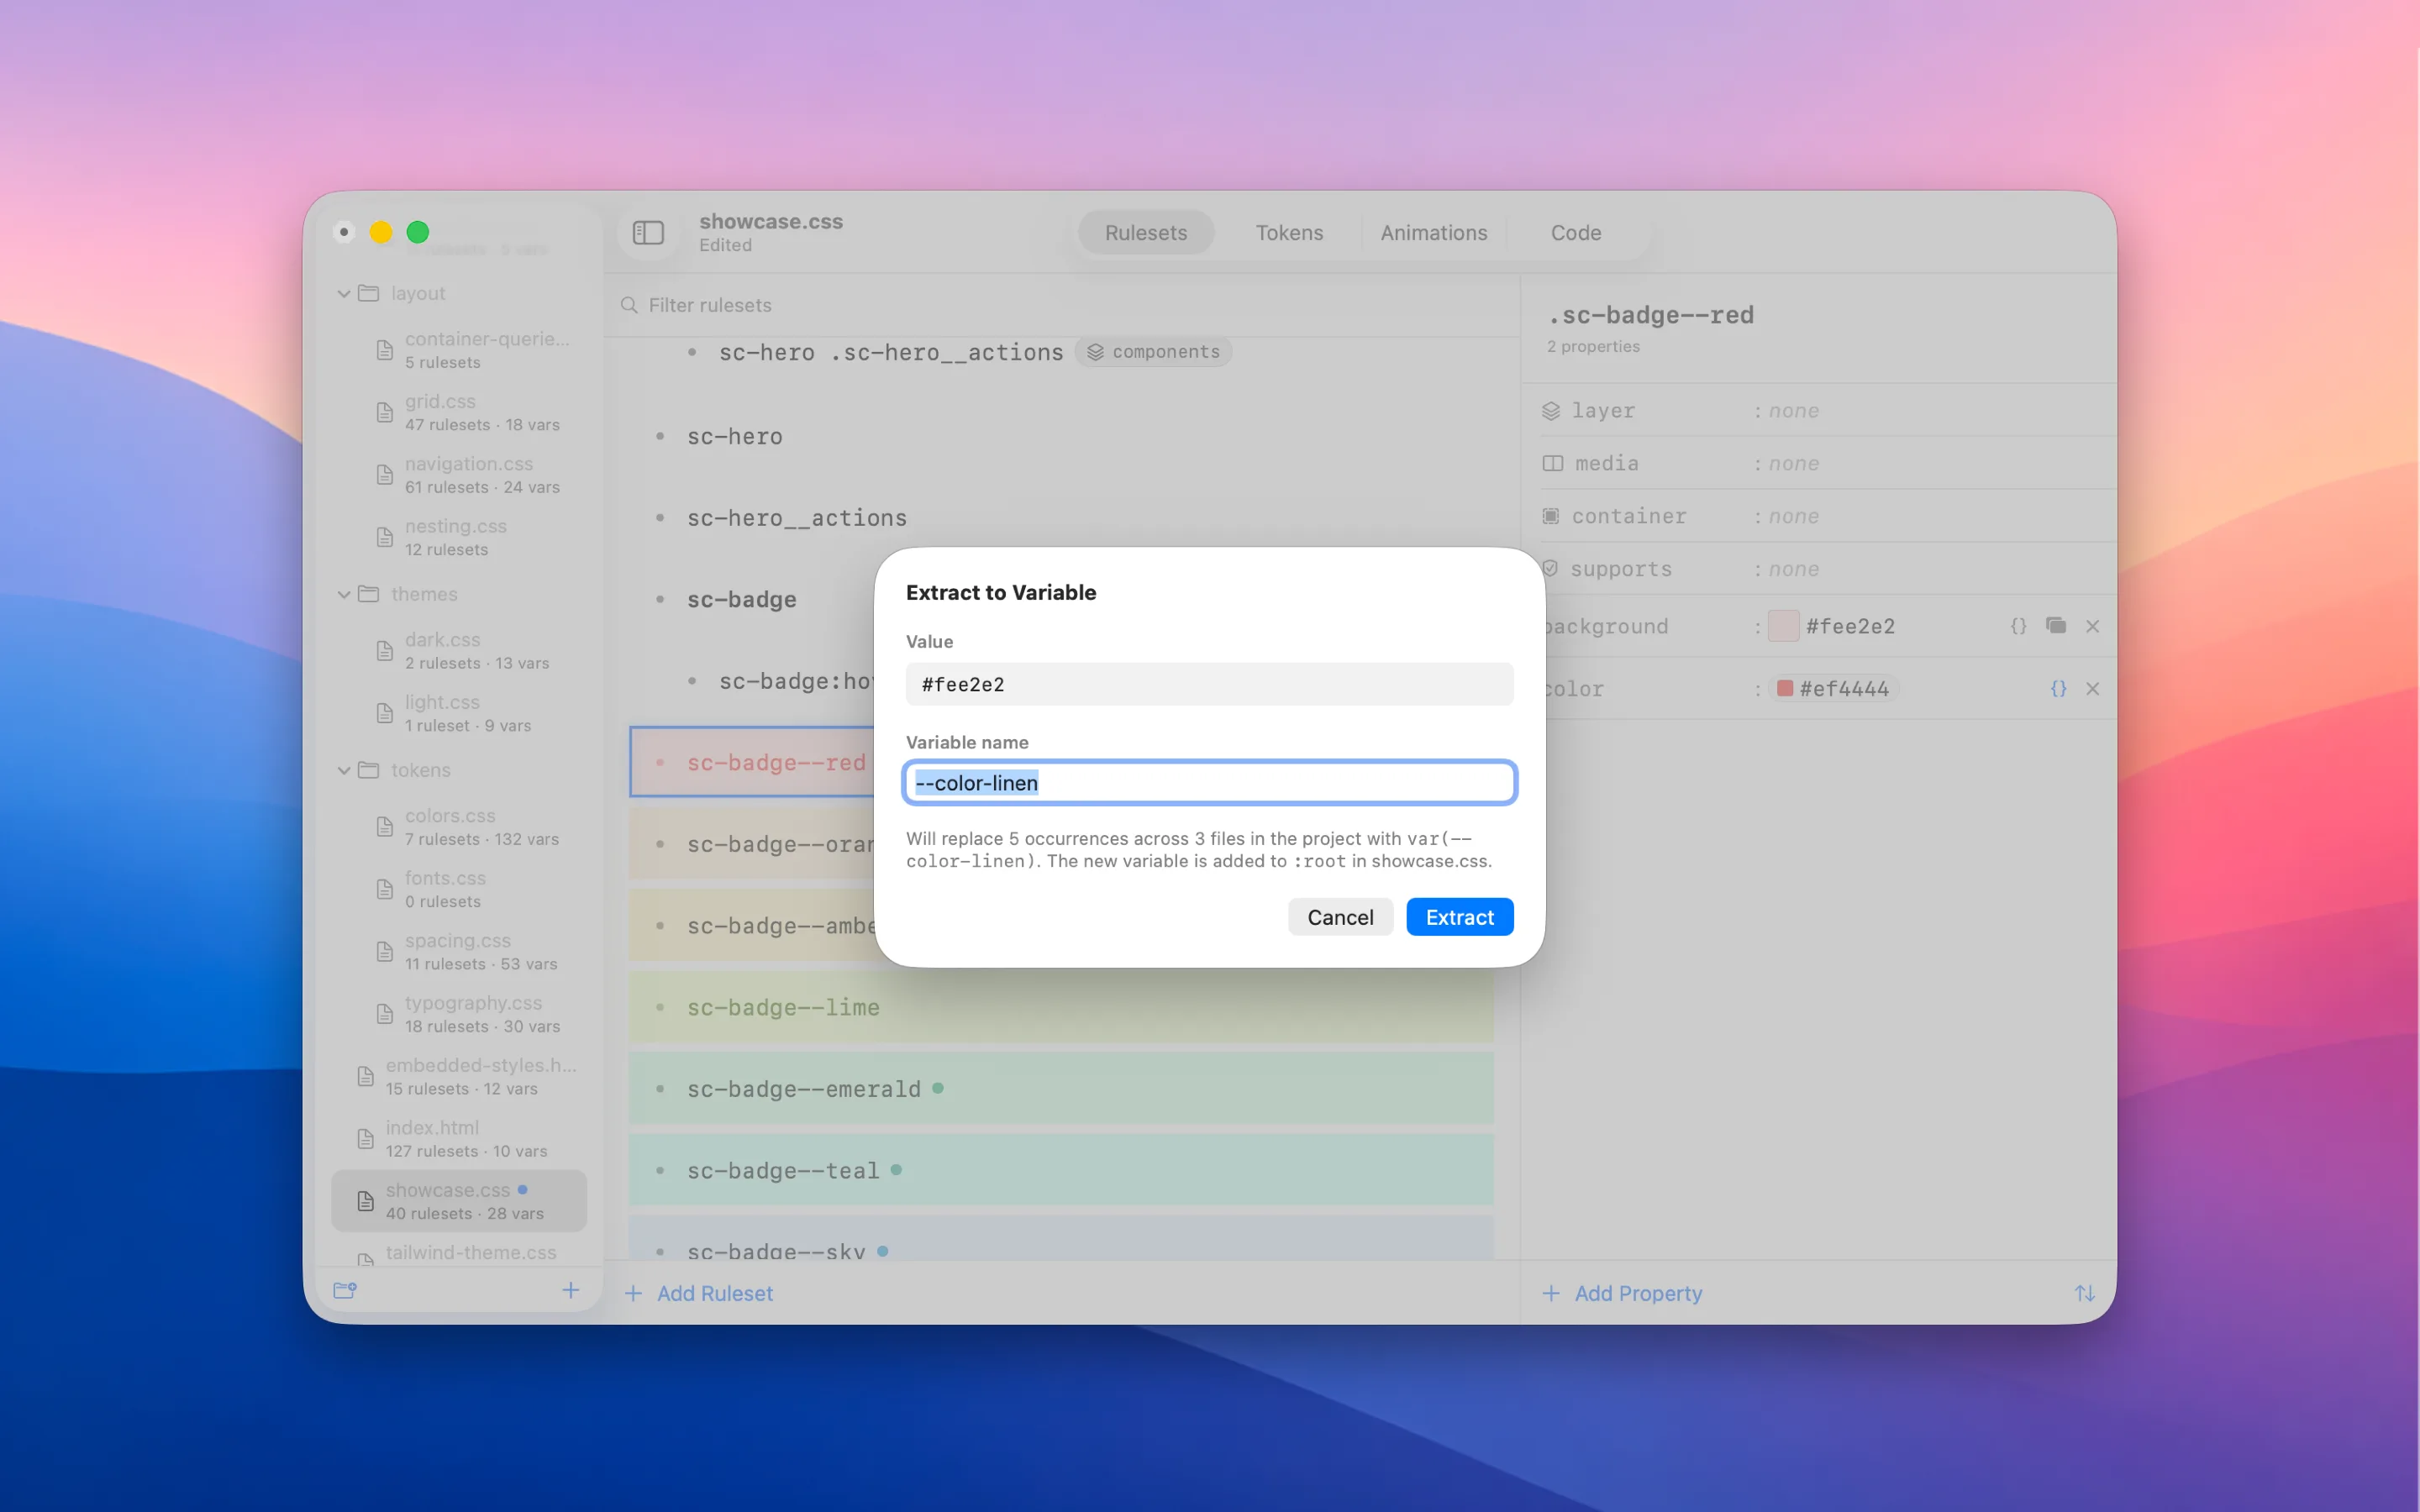Select the sc-badge--lime ruleset
The image size is (2420, 1512).
1062,1007
